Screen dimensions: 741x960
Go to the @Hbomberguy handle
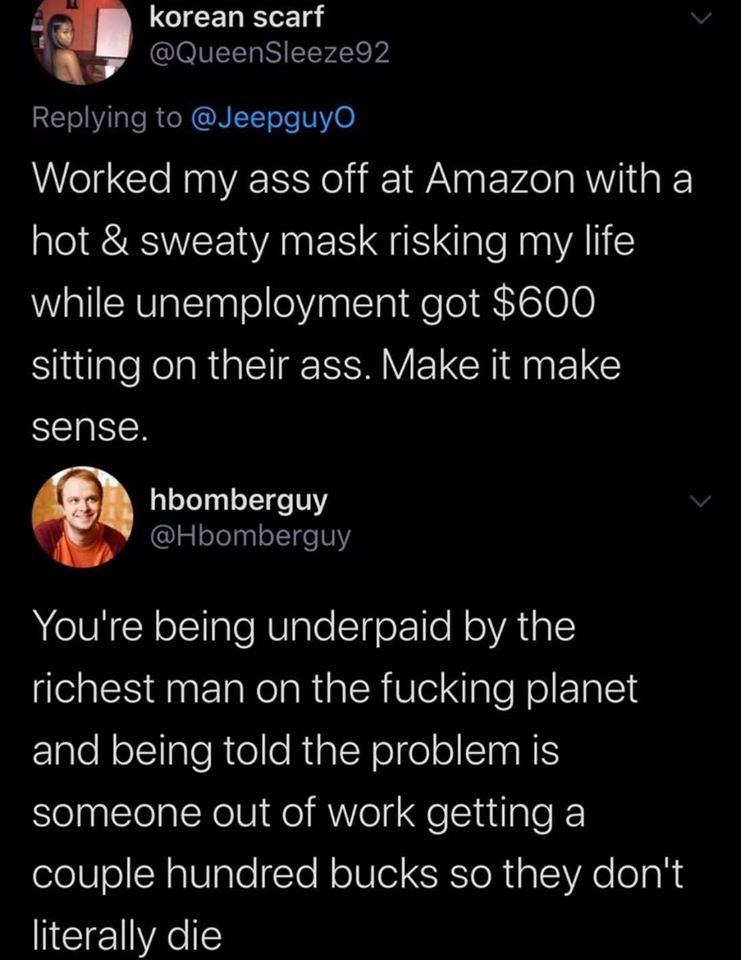(x=249, y=535)
